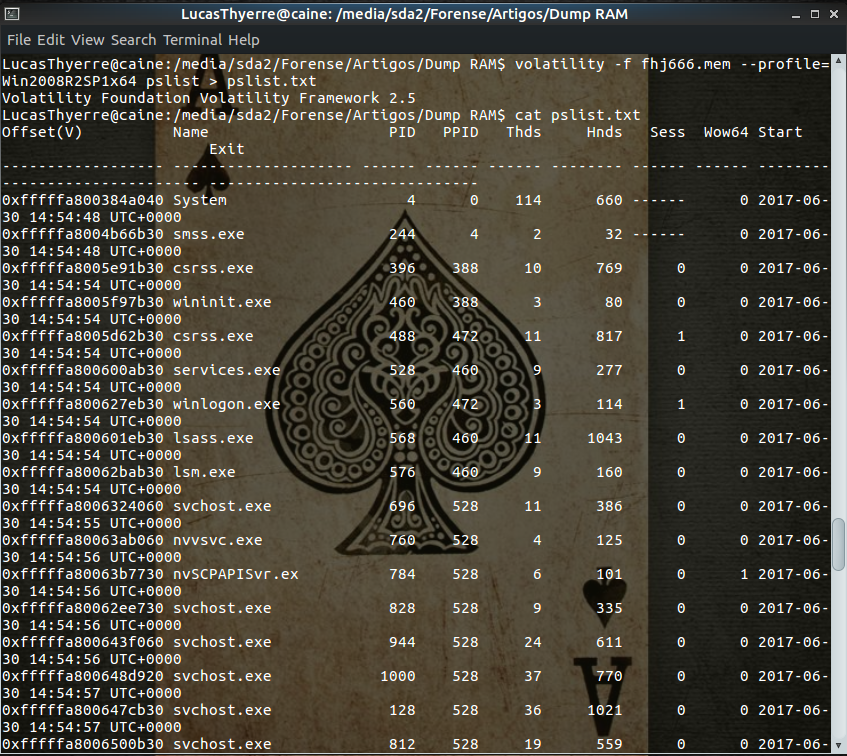Viewport: 847px width, 756px height.
Task: Click the 'Thds' column header text
Action: coord(523,132)
